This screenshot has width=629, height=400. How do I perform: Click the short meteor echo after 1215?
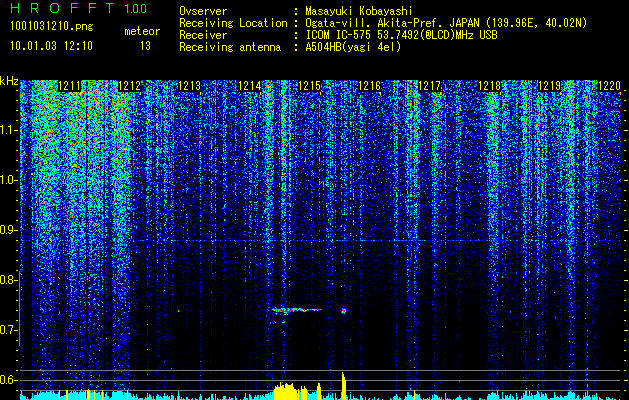[x=344, y=310]
